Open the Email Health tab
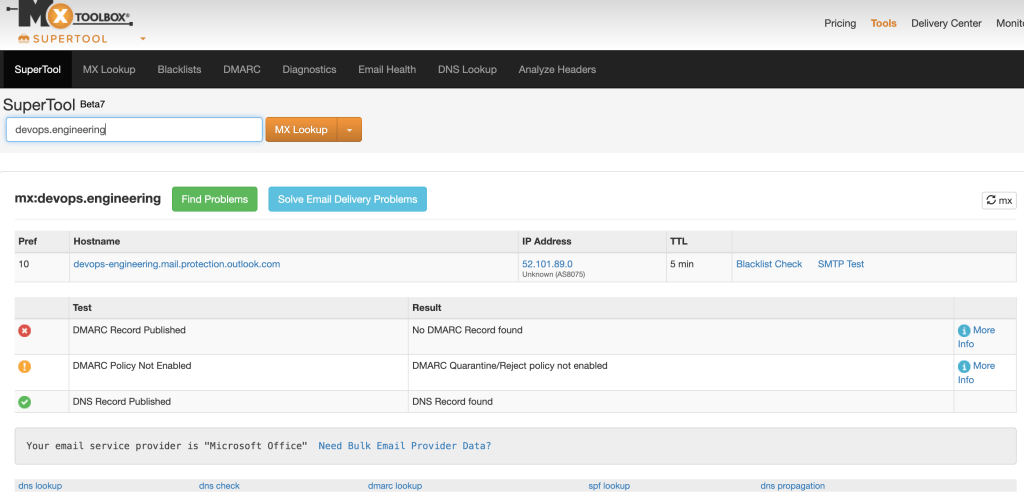This screenshot has width=1024, height=495. (387, 69)
